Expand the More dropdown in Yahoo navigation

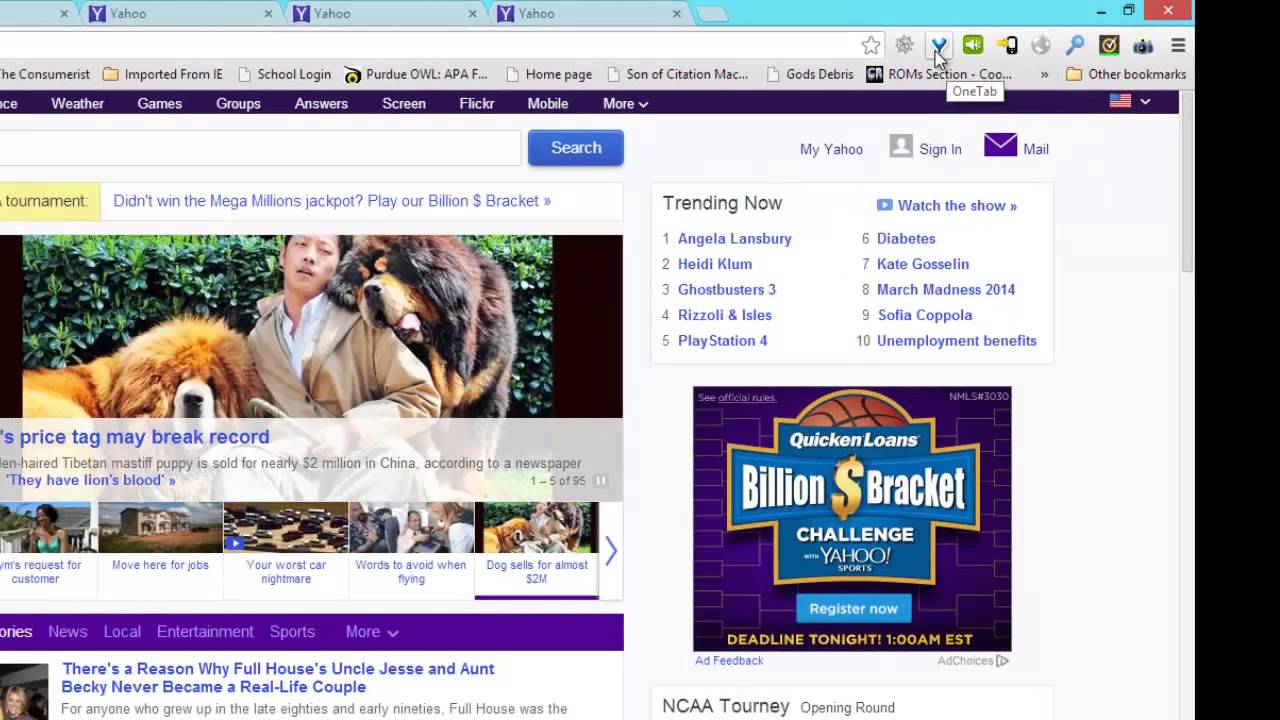point(626,103)
